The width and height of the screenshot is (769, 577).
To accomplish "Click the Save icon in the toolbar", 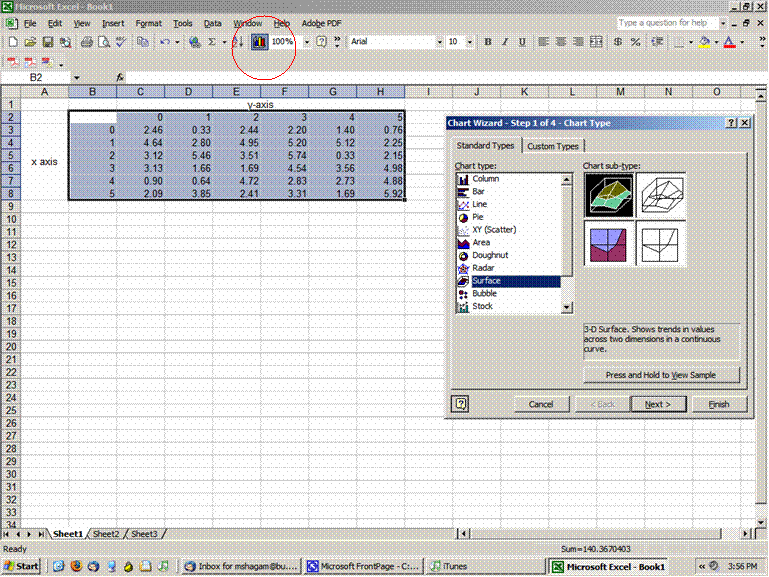I will [48, 42].
